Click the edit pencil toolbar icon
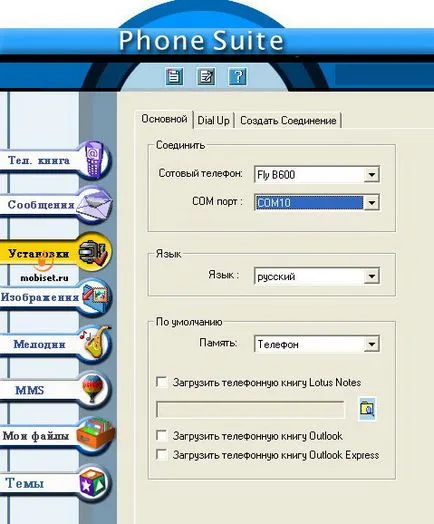The width and height of the screenshot is (434, 524). coord(205,77)
